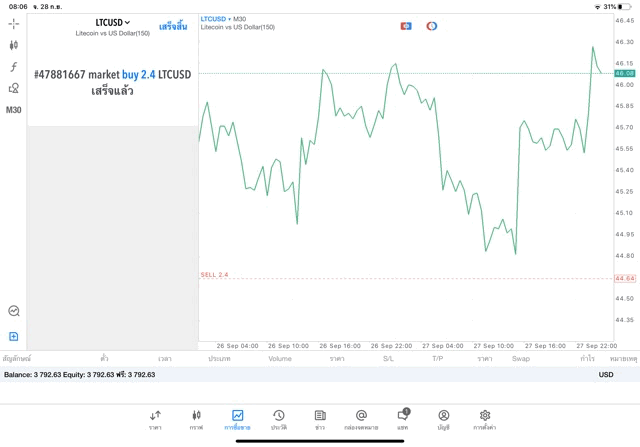Viewport: 640px width, 447px height.
Task: Change the M30 timeframe in sidebar
Action: [13, 110]
